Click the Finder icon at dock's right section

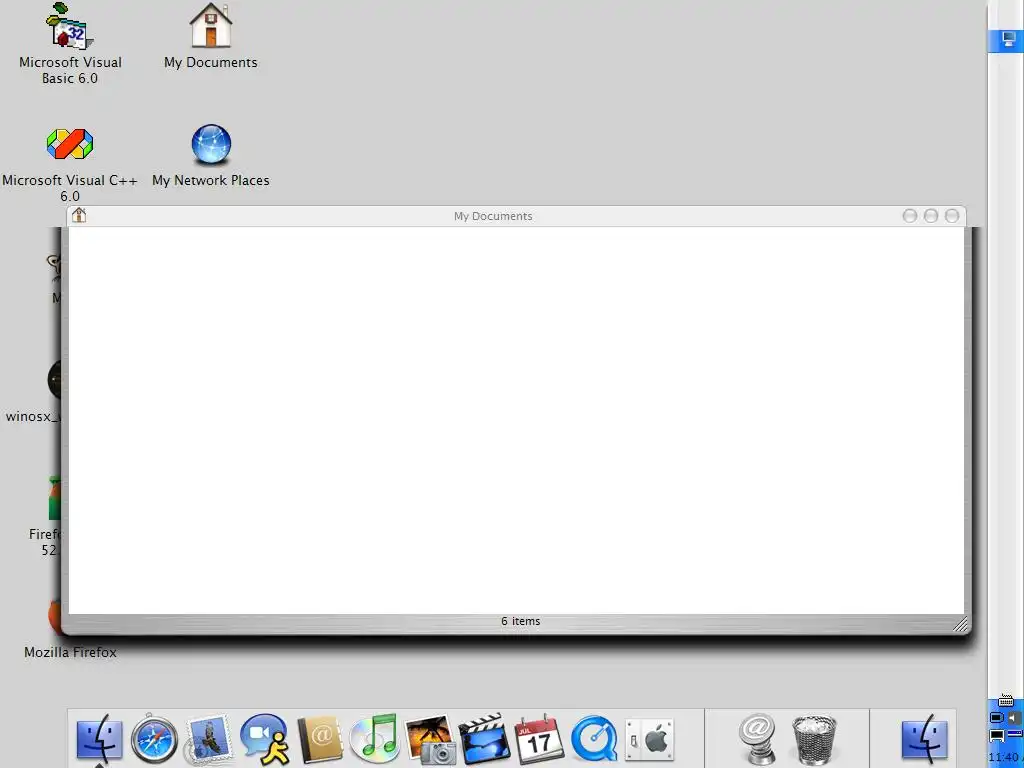(x=924, y=740)
